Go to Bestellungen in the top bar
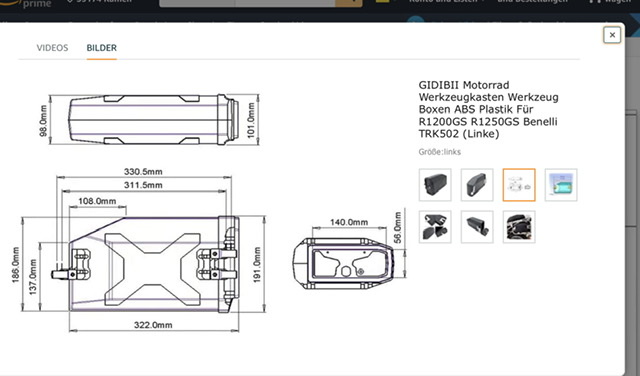640x376 pixels. (532, 2)
